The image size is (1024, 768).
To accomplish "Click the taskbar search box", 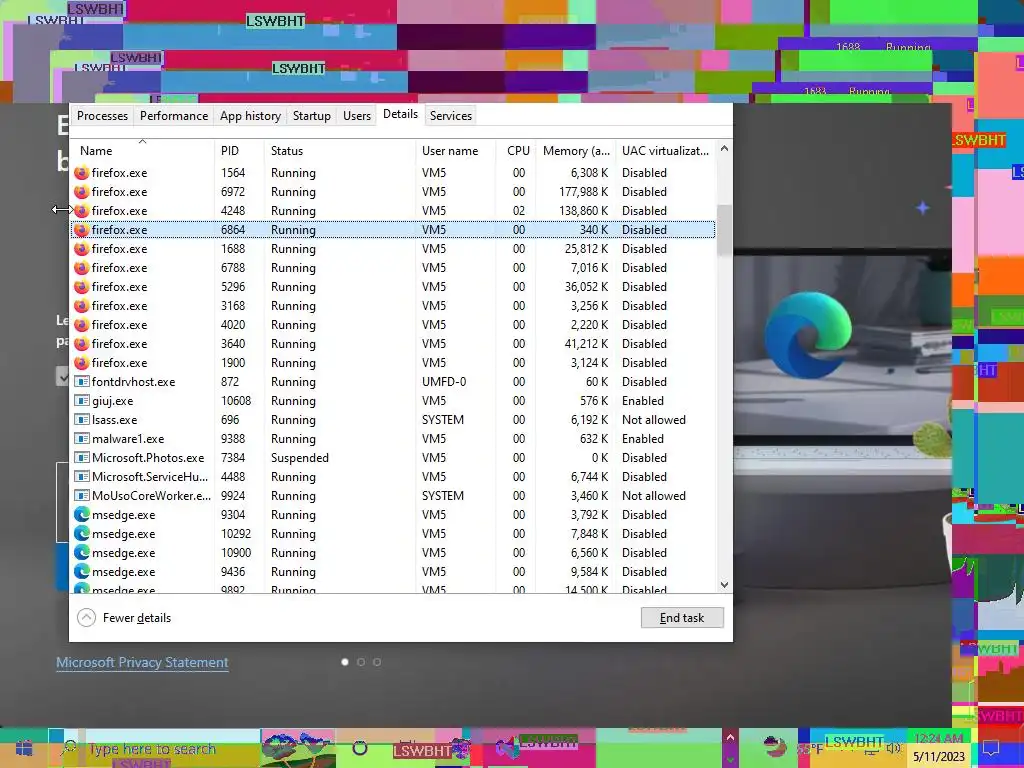I will 153,749.
